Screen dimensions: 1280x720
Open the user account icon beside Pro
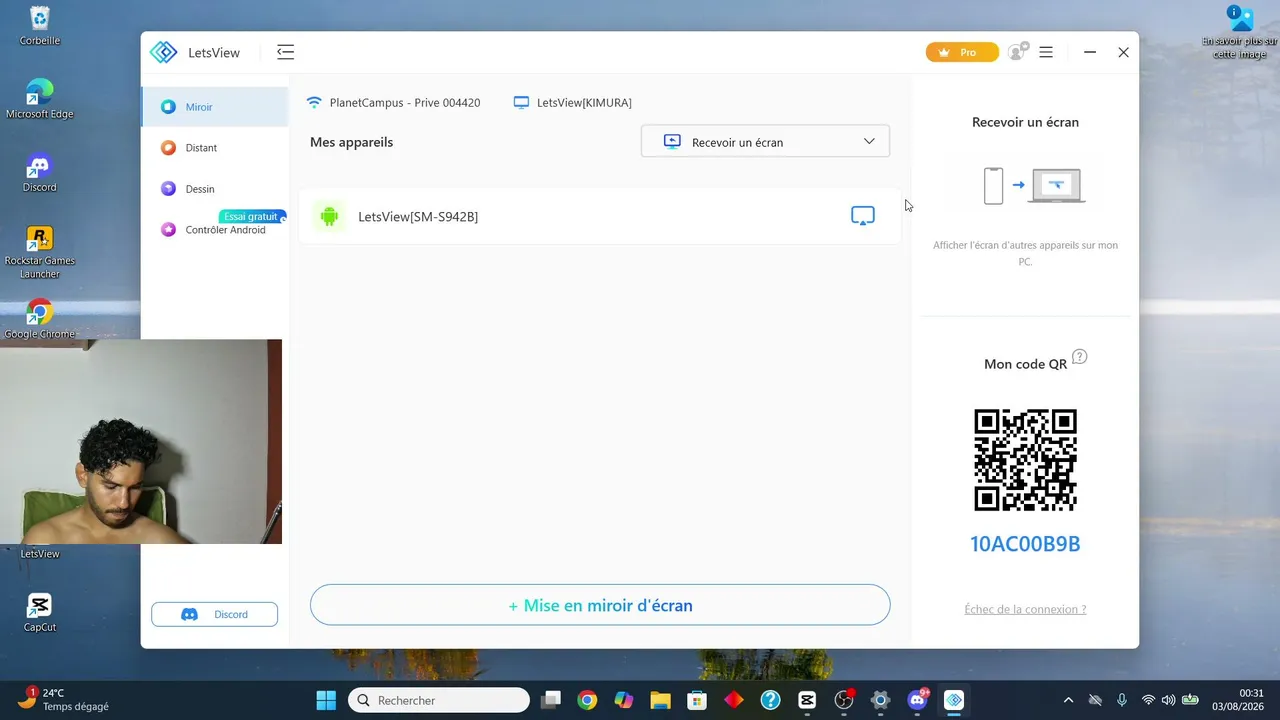pyautogui.click(x=1018, y=52)
